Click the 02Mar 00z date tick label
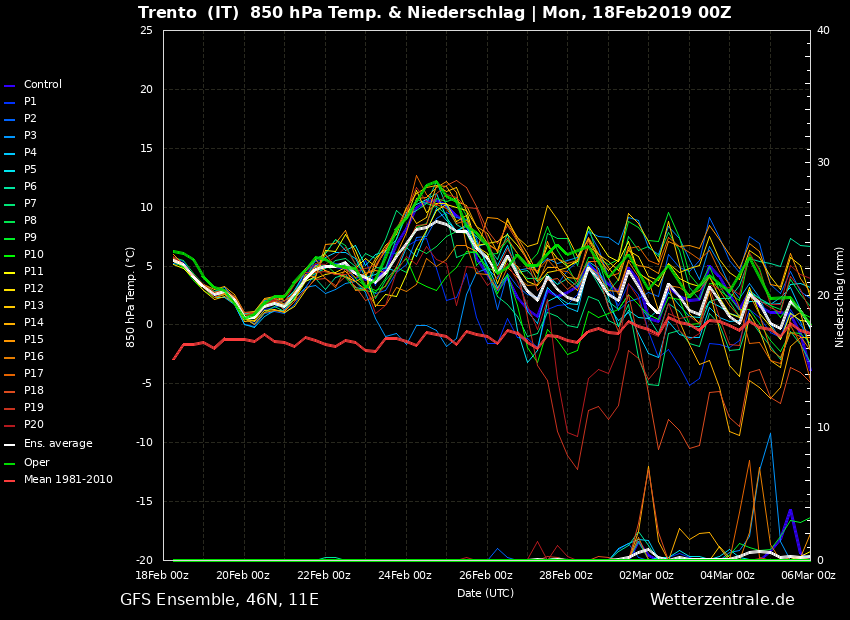The image size is (850, 620). [646, 575]
